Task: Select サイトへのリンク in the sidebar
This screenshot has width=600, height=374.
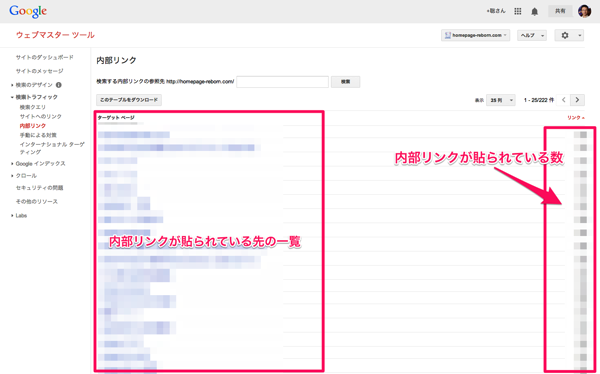Action: click(x=41, y=116)
